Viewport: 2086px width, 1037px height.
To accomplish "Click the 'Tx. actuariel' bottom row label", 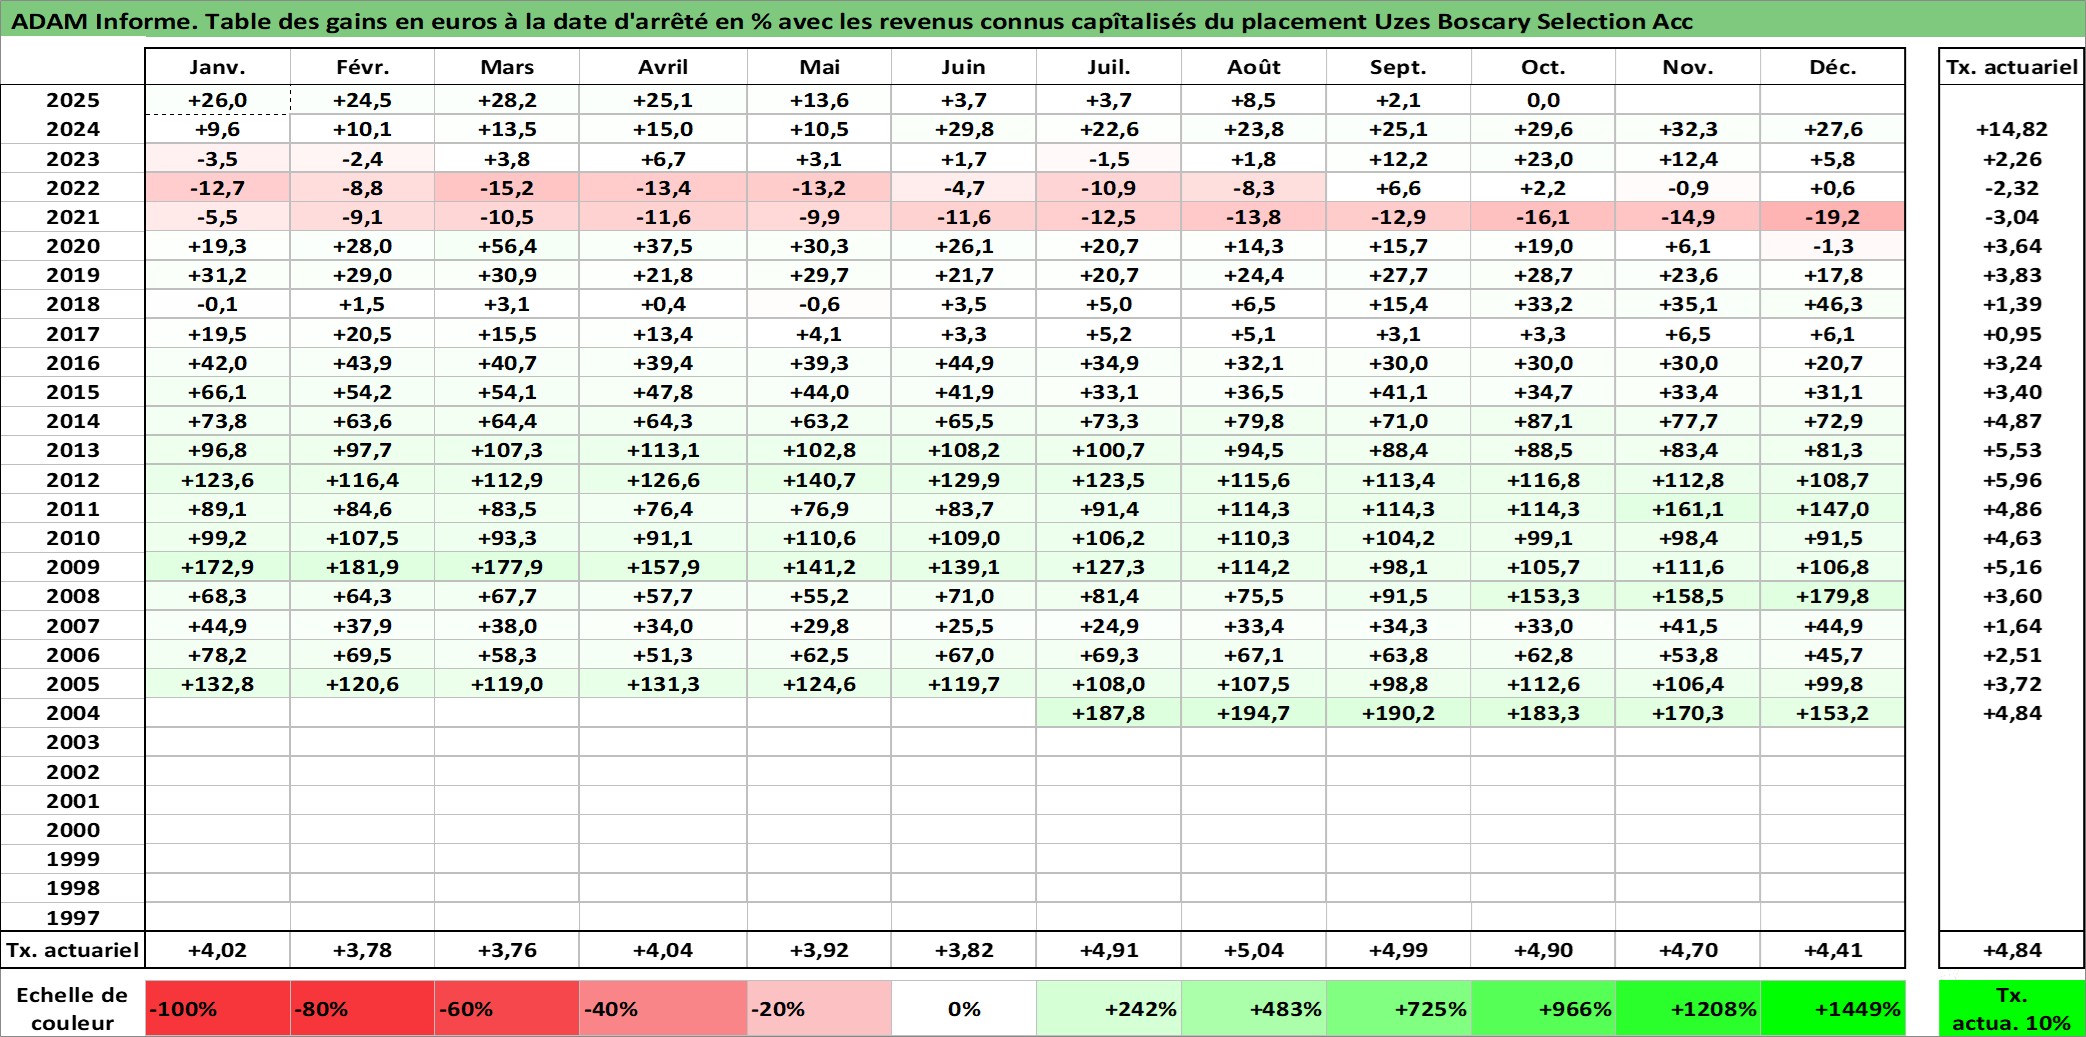I will coord(73,950).
